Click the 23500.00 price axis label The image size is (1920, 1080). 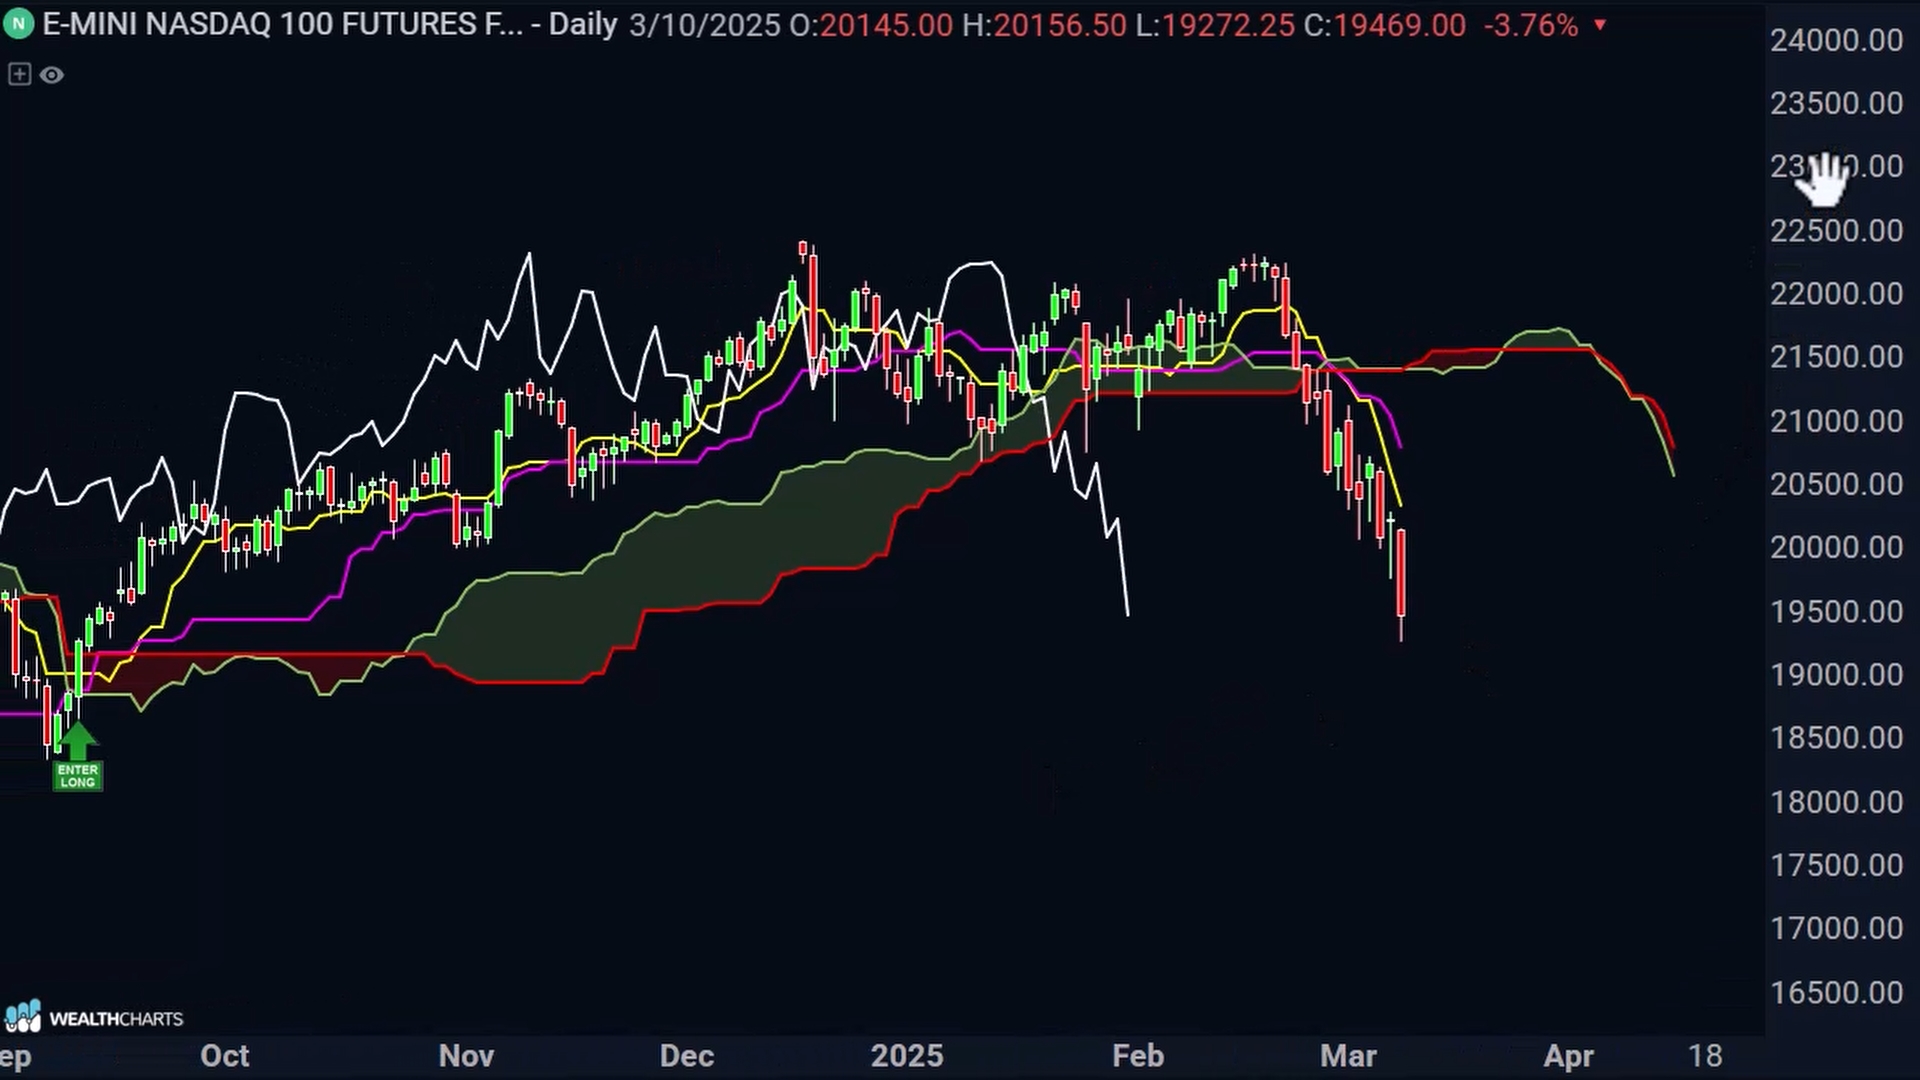pos(1836,103)
